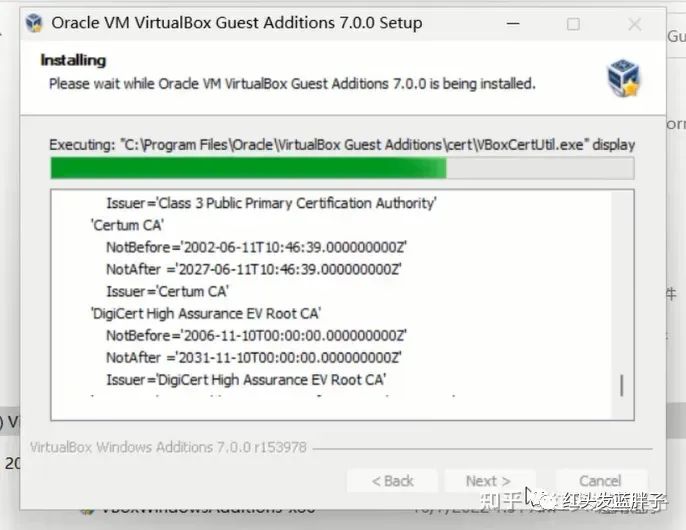
Task: Click the < Back button
Action: (x=392, y=481)
